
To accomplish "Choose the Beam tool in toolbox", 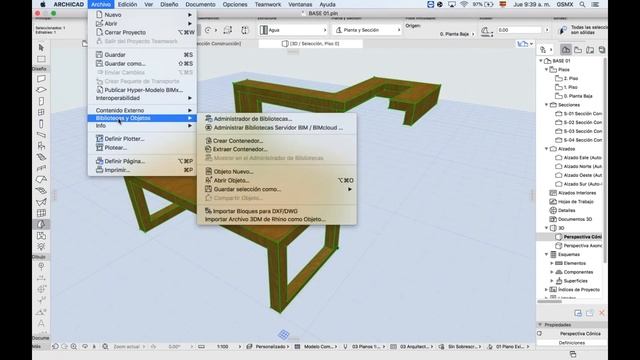I will [x=41, y=135].
